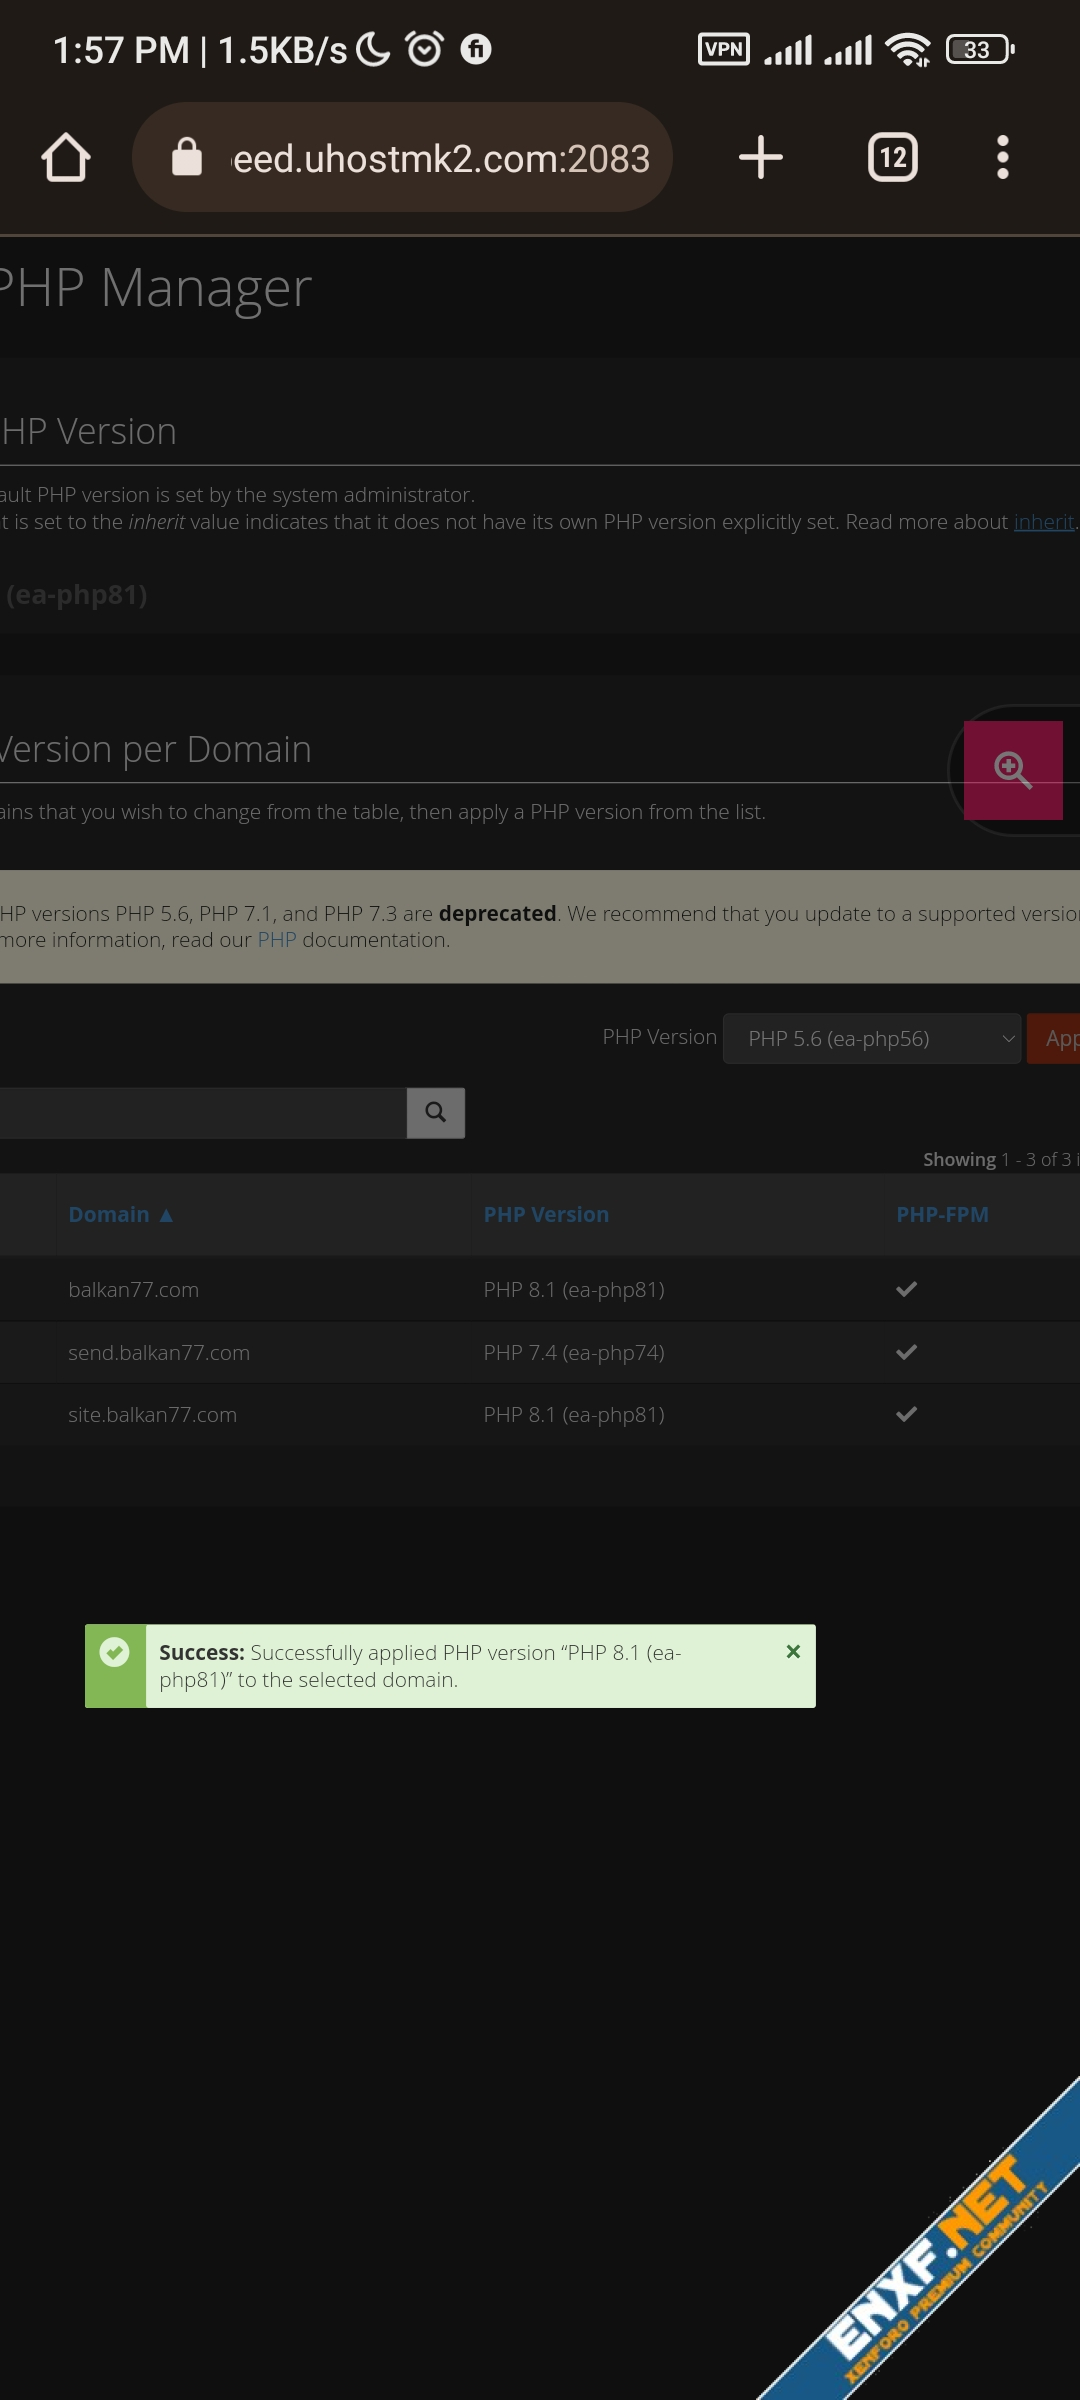Image resolution: width=1080 pixels, height=2400 pixels.
Task: Open a new browser tab
Action: (760, 158)
